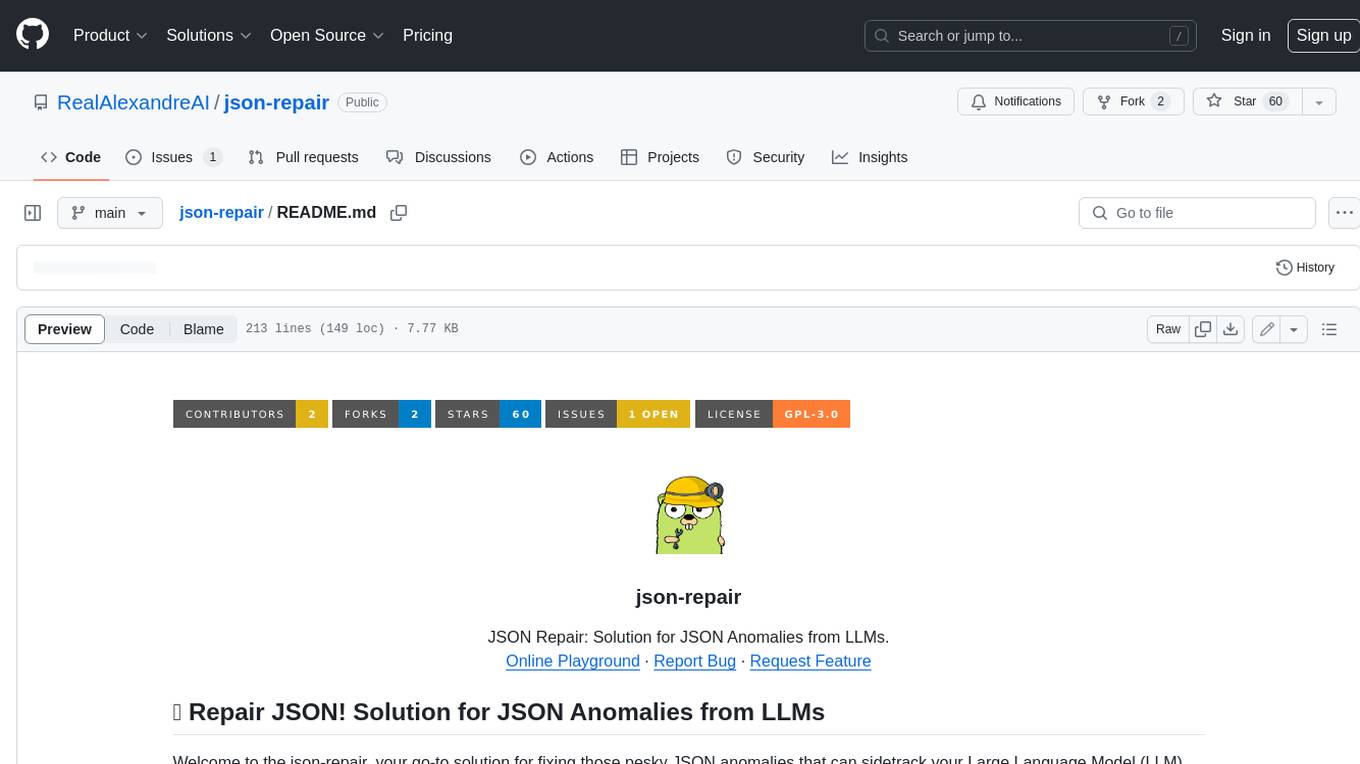Download the raw file
Screen dimensions: 1360x764
click(1231, 329)
